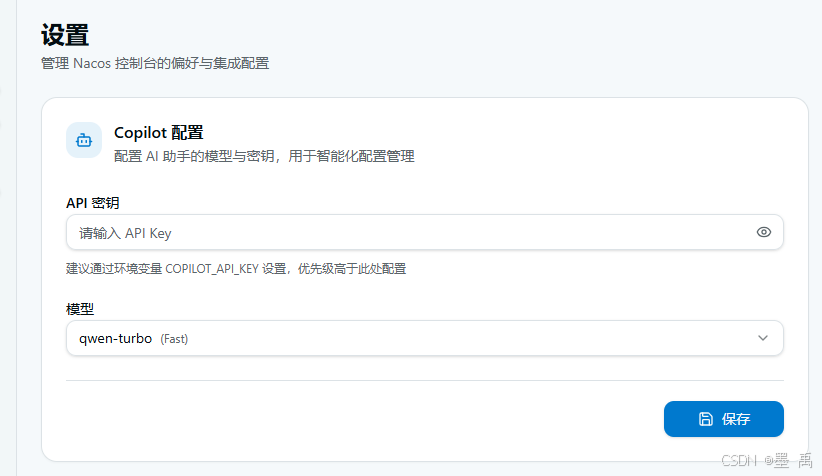Click the 保存 save button

(723, 419)
